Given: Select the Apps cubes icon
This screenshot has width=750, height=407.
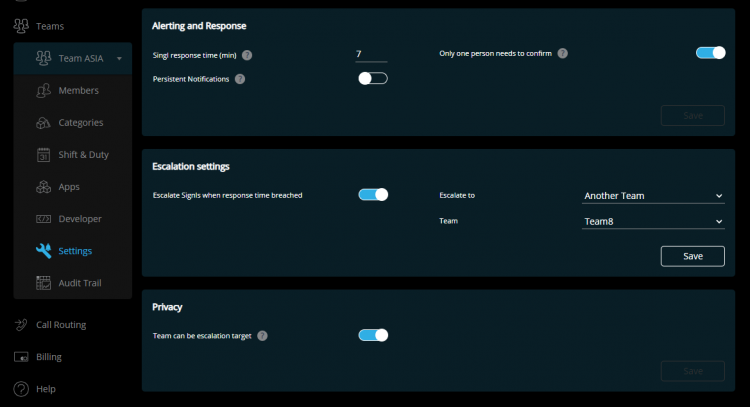Looking at the screenshot, I should coord(43,187).
